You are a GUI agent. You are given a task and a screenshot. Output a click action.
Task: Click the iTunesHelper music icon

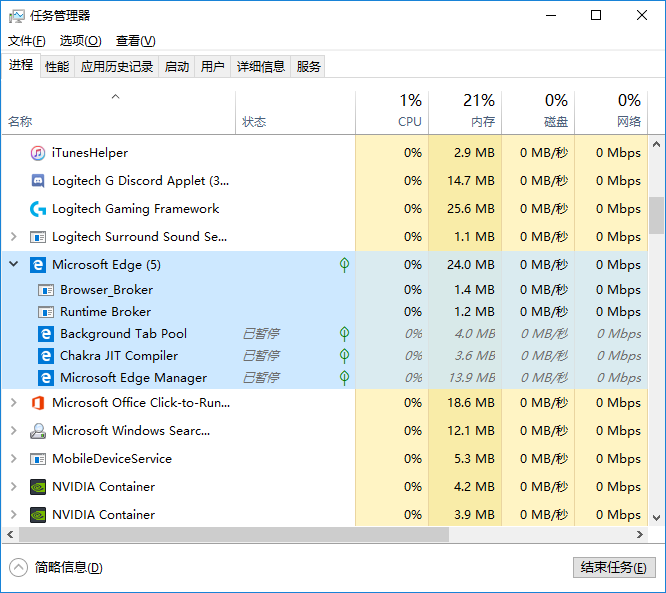[38, 153]
